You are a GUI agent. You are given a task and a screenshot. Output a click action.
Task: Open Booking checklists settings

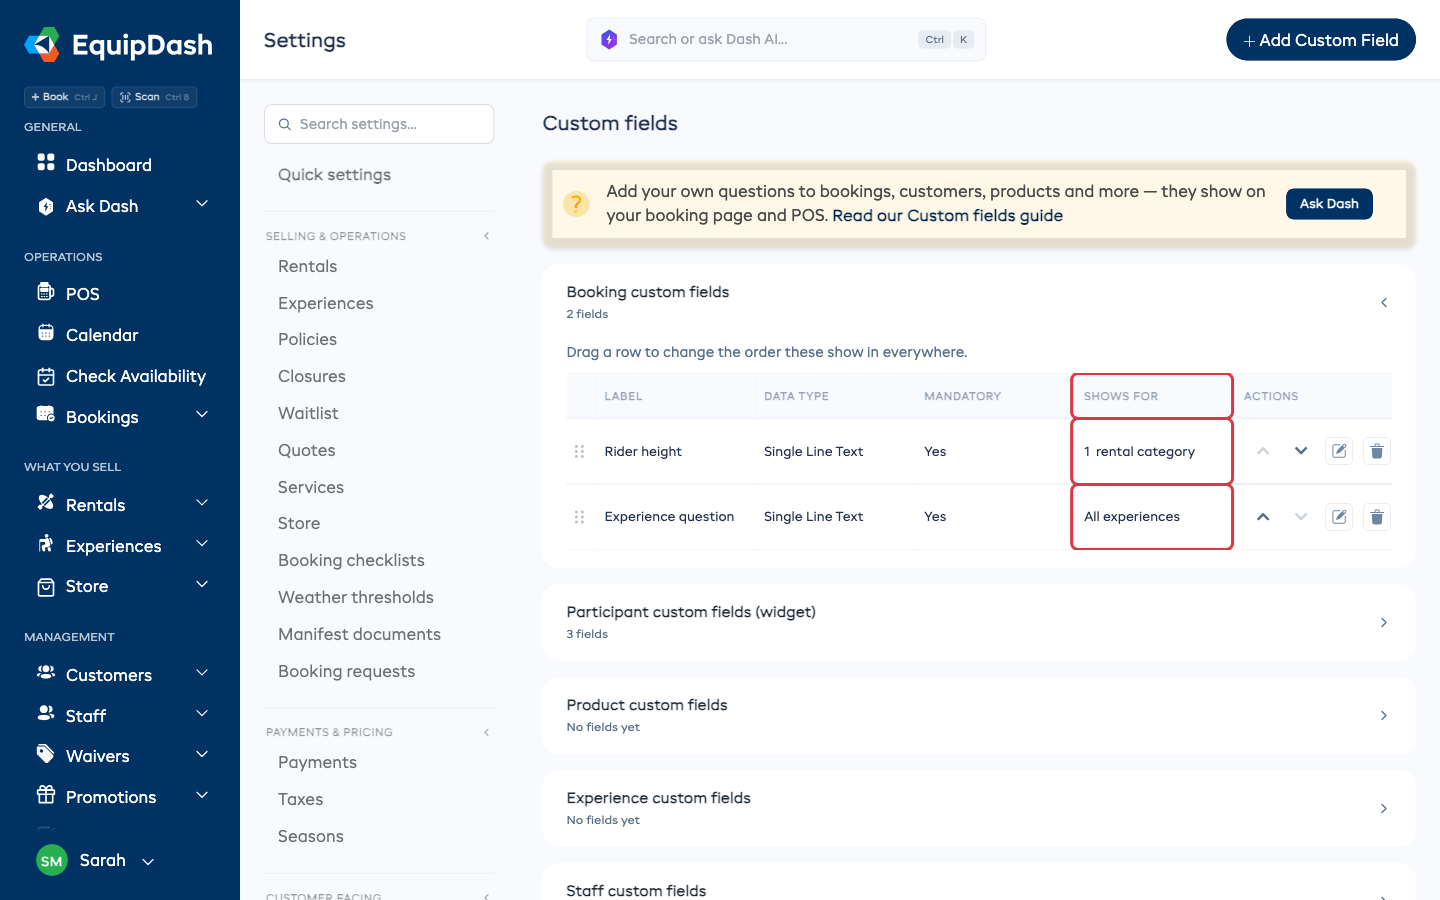[351, 560]
